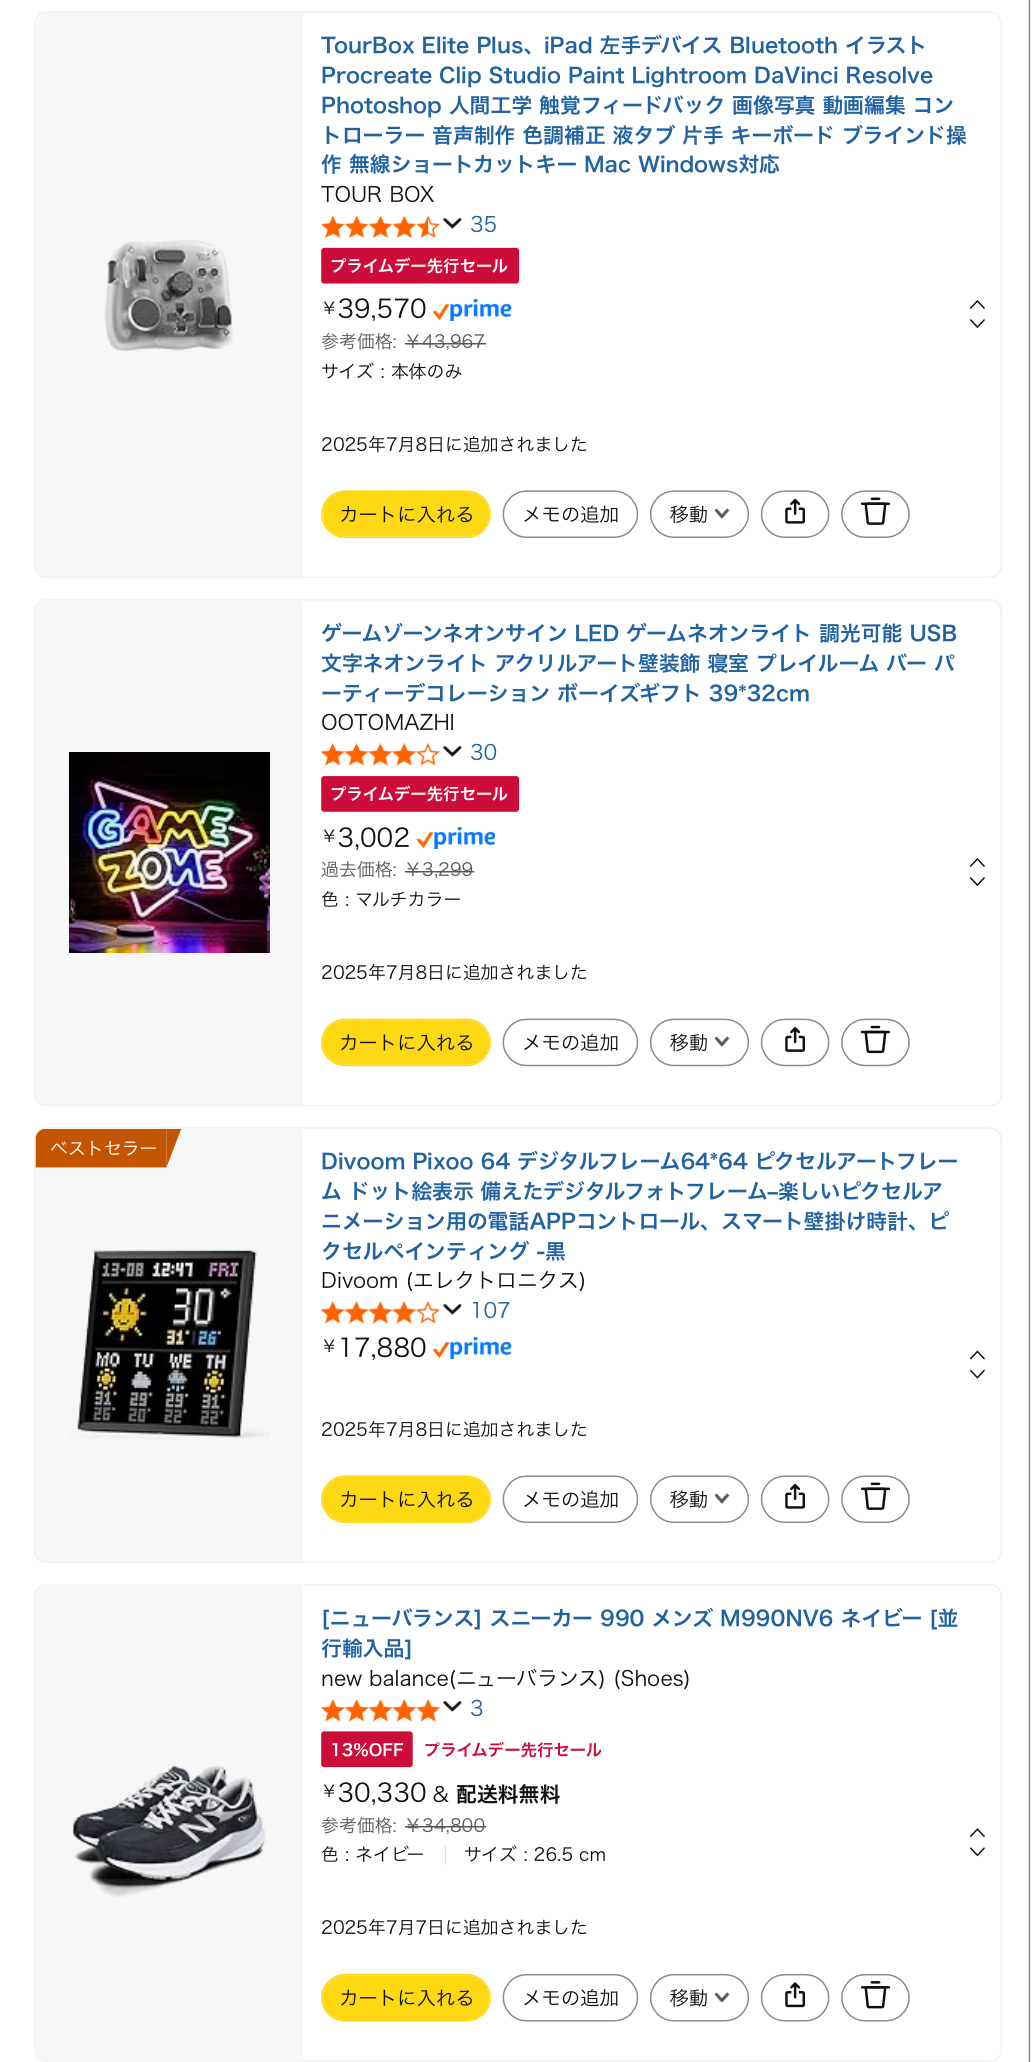Delete the Game Zone neon sign item
This screenshot has height=2062, width=1035.
pyautogui.click(x=875, y=1042)
